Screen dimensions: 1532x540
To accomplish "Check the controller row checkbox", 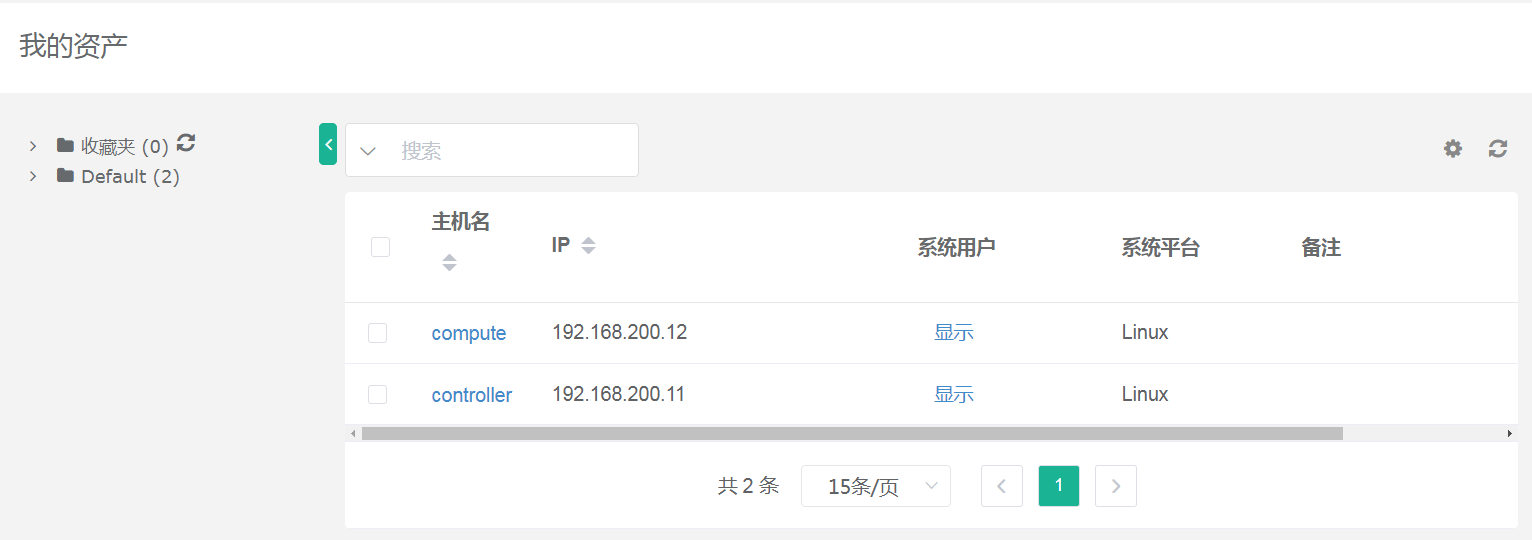I will coord(377,394).
